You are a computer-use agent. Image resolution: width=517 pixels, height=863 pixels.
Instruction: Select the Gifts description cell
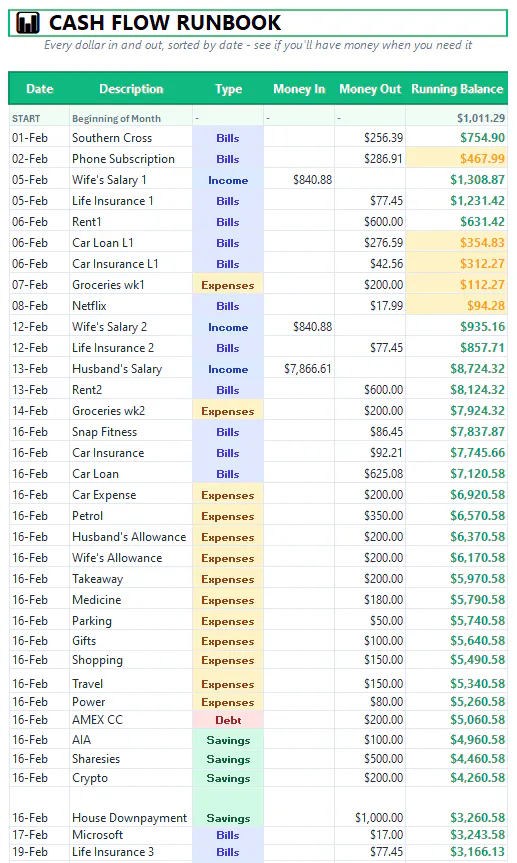coord(131,641)
